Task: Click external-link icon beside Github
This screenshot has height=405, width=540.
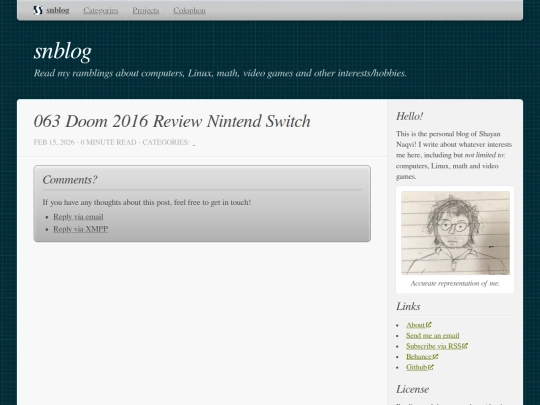Action: click(430, 367)
